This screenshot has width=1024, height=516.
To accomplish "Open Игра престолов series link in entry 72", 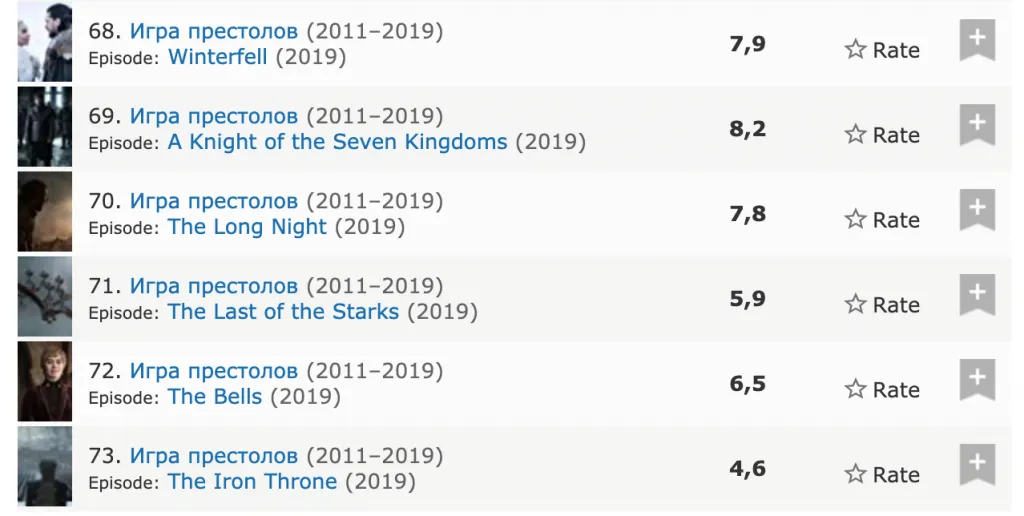I will coord(214,371).
